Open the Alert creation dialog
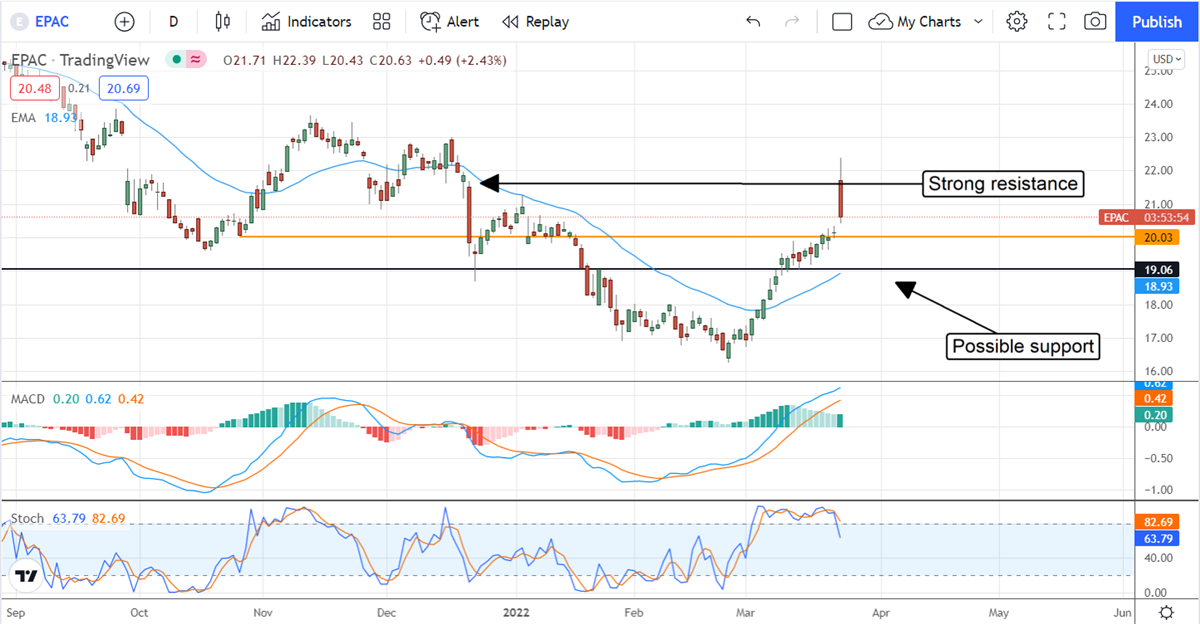1200x624 pixels. click(x=449, y=21)
